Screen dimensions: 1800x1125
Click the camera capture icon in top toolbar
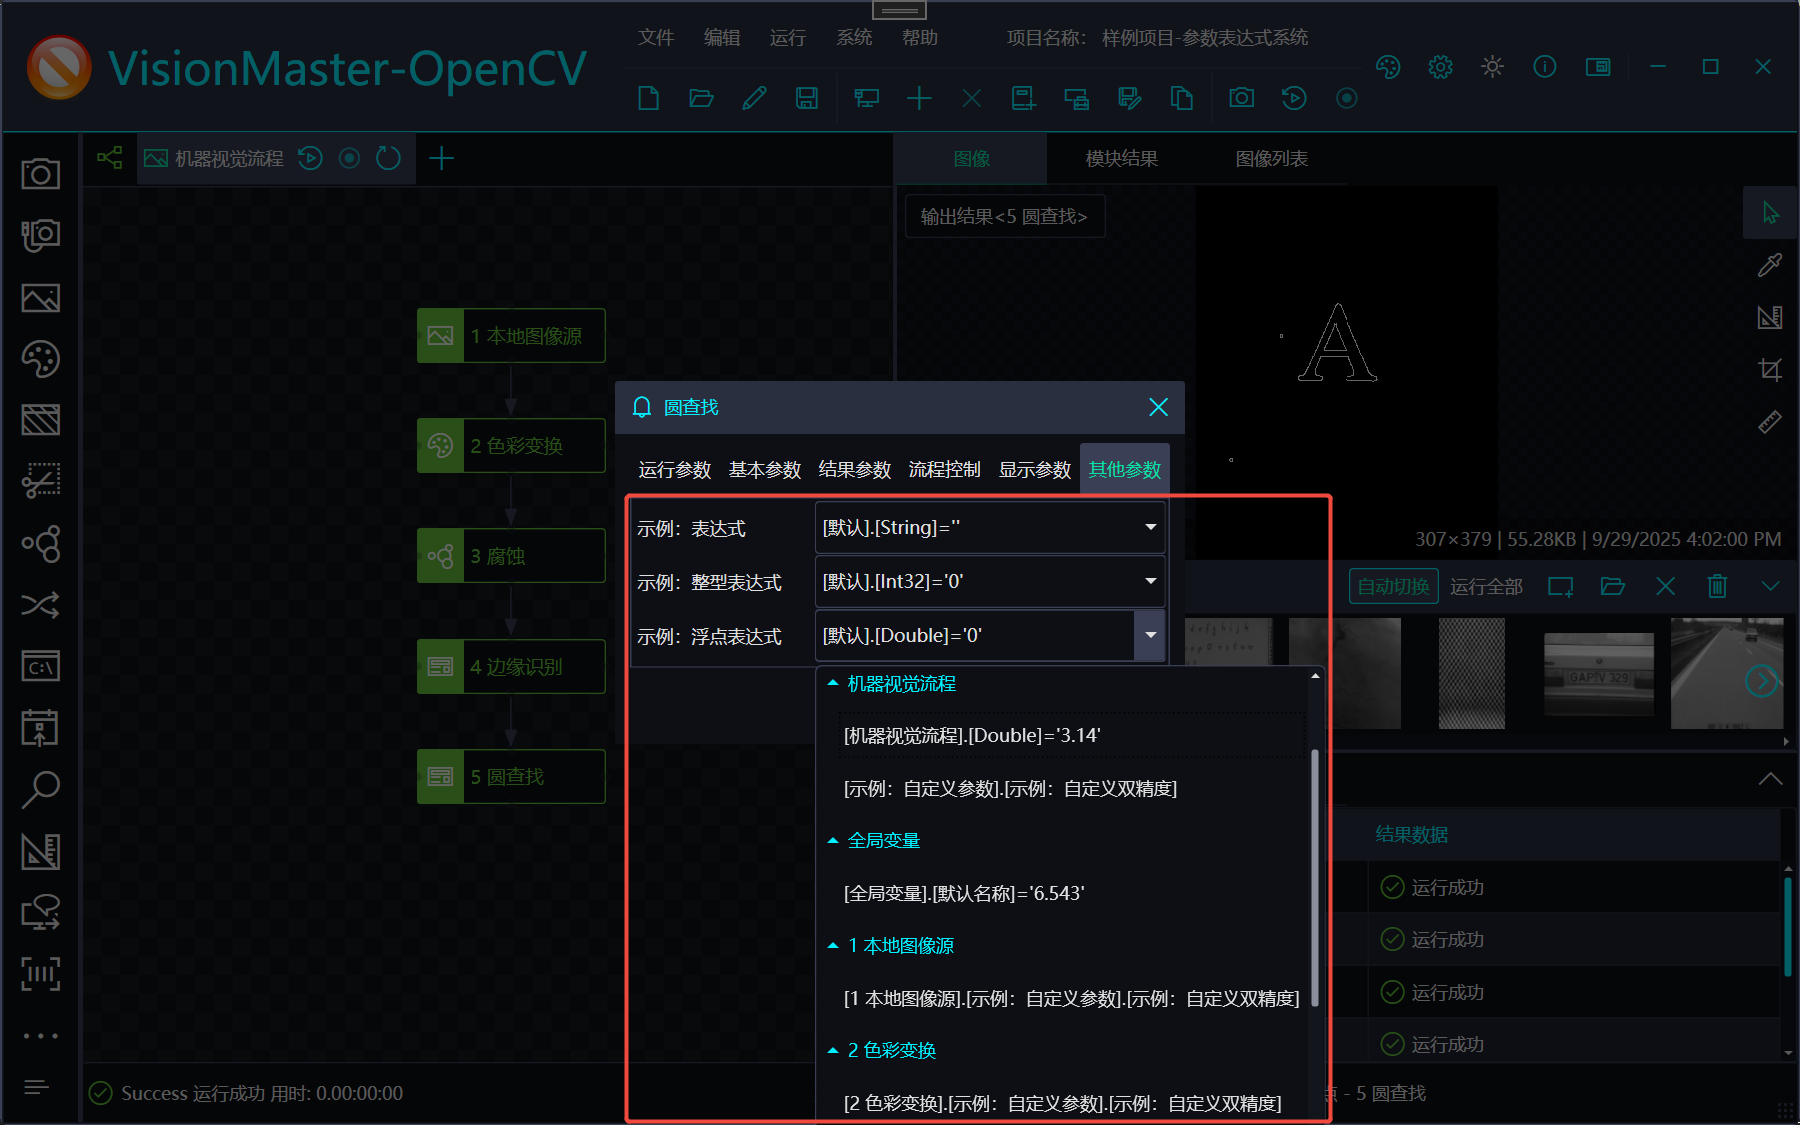coord(1241,98)
